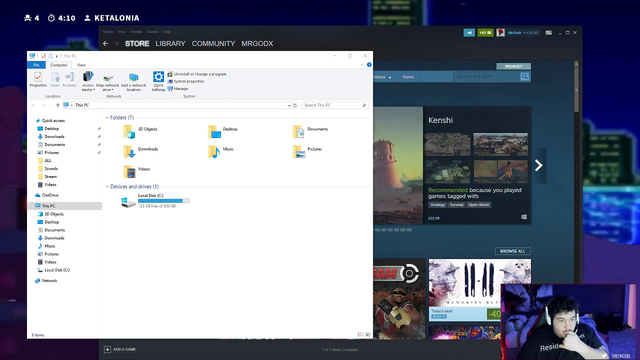Click the WISHLIST button in Steam store
This screenshot has height=360, width=640.
(513, 66)
